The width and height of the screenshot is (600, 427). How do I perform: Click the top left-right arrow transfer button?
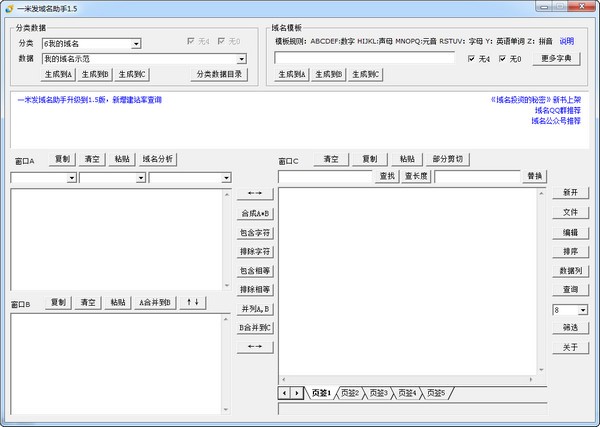point(255,193)
